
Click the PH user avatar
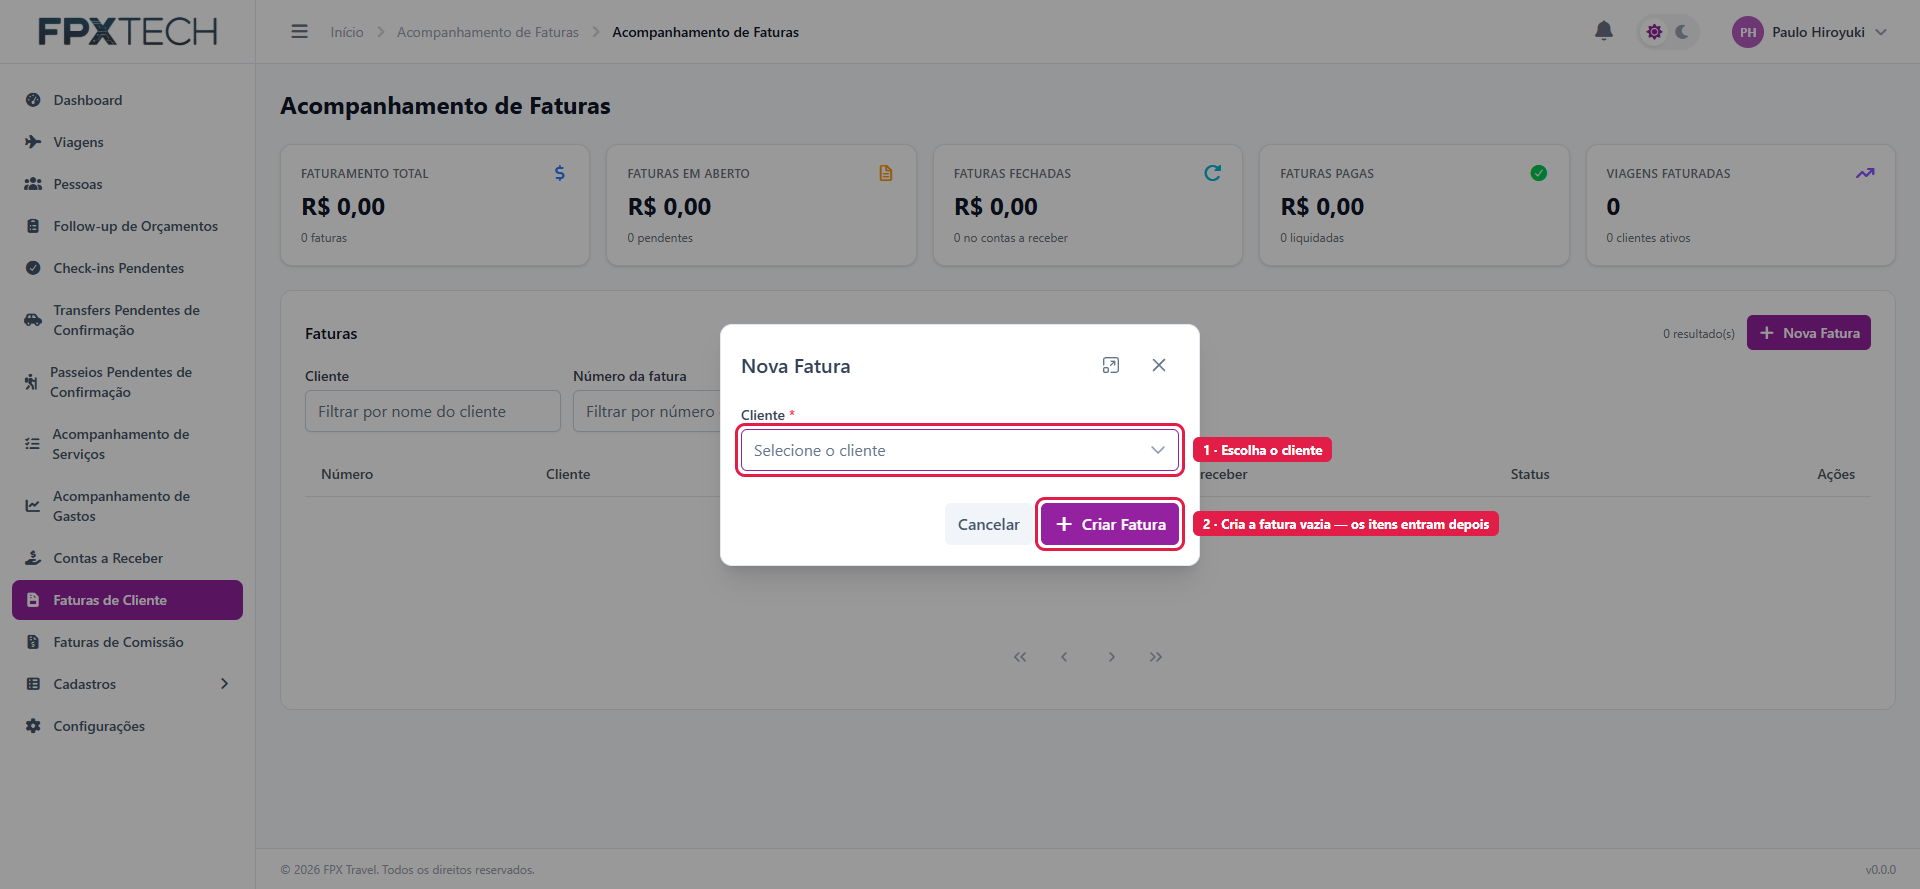(x=1747, y=32)
